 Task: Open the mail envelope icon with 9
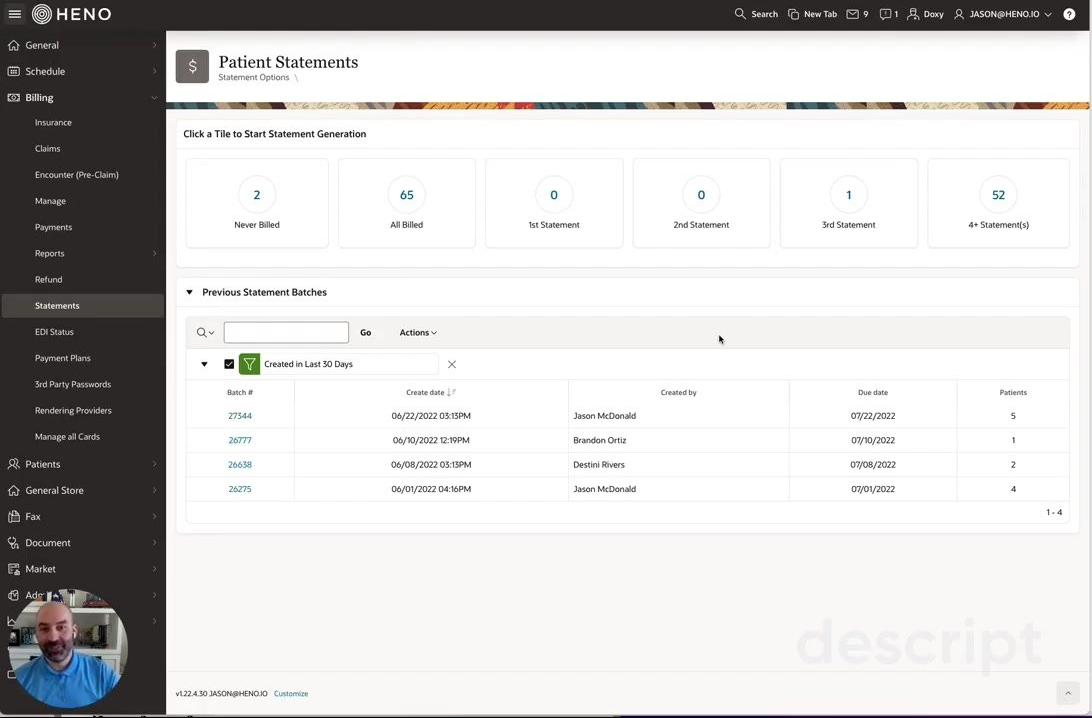852,14
